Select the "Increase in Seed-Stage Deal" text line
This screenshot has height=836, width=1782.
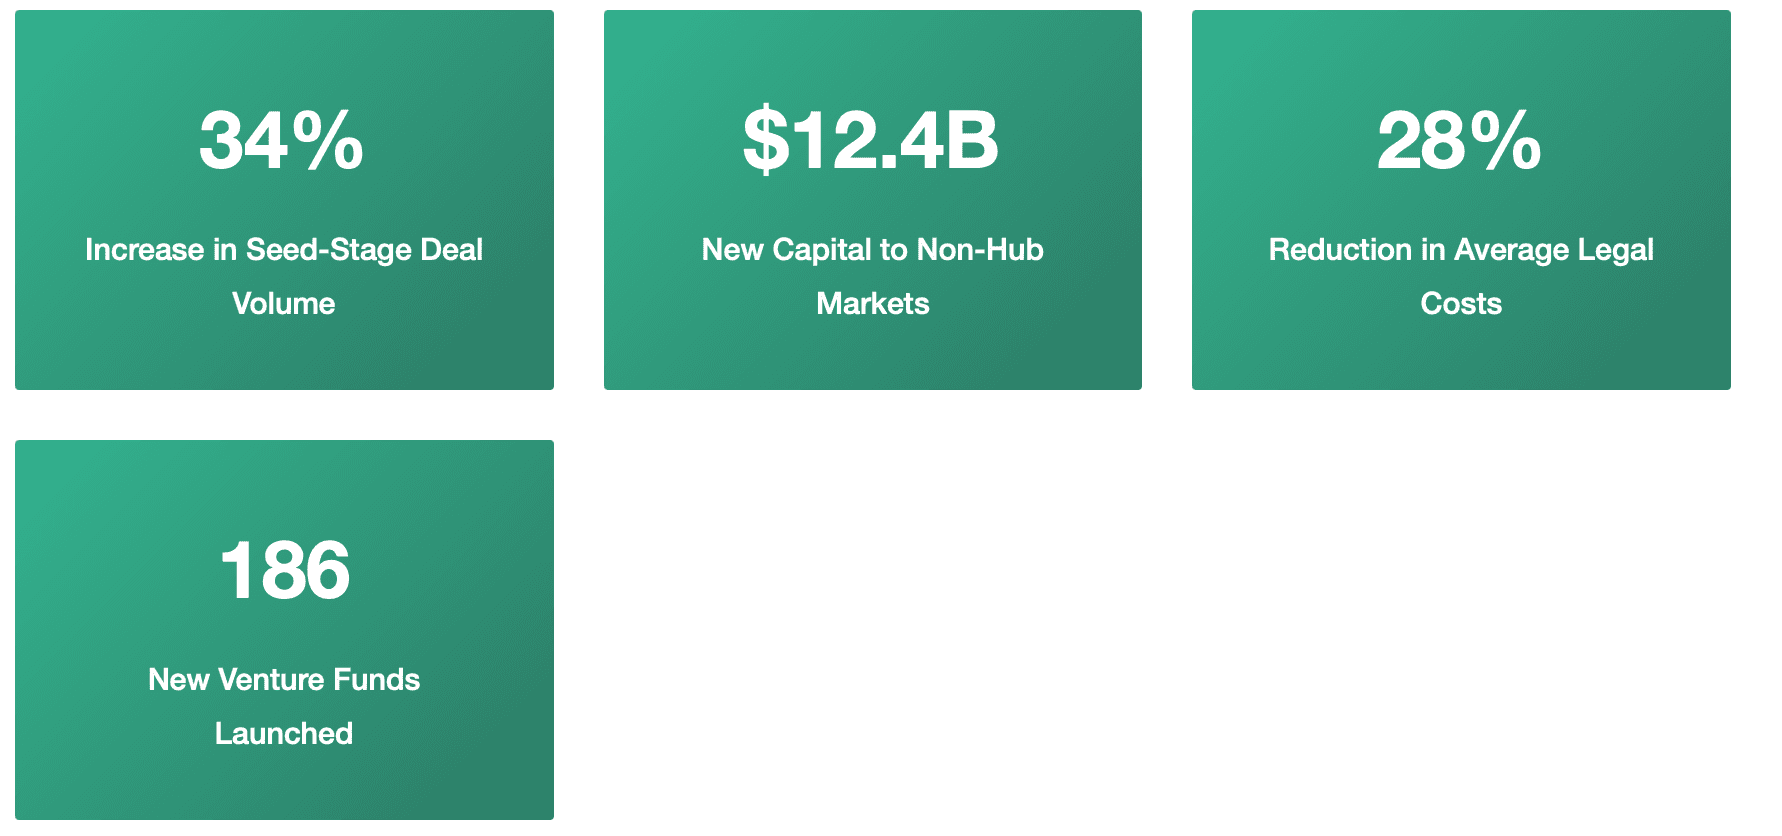coord(284,249)
